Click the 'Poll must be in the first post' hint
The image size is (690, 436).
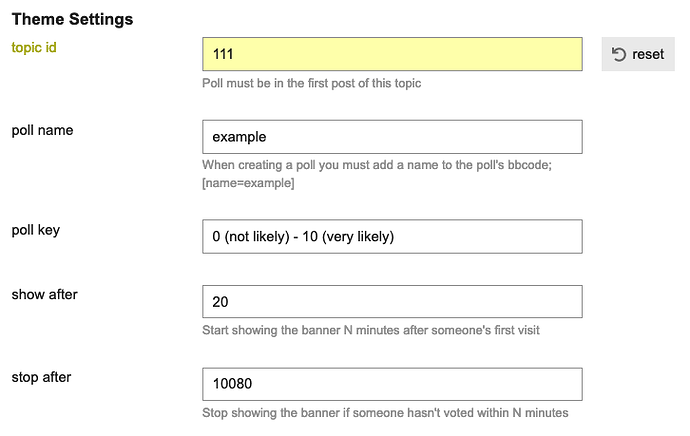pyautogui.click(x=312, y=83)
